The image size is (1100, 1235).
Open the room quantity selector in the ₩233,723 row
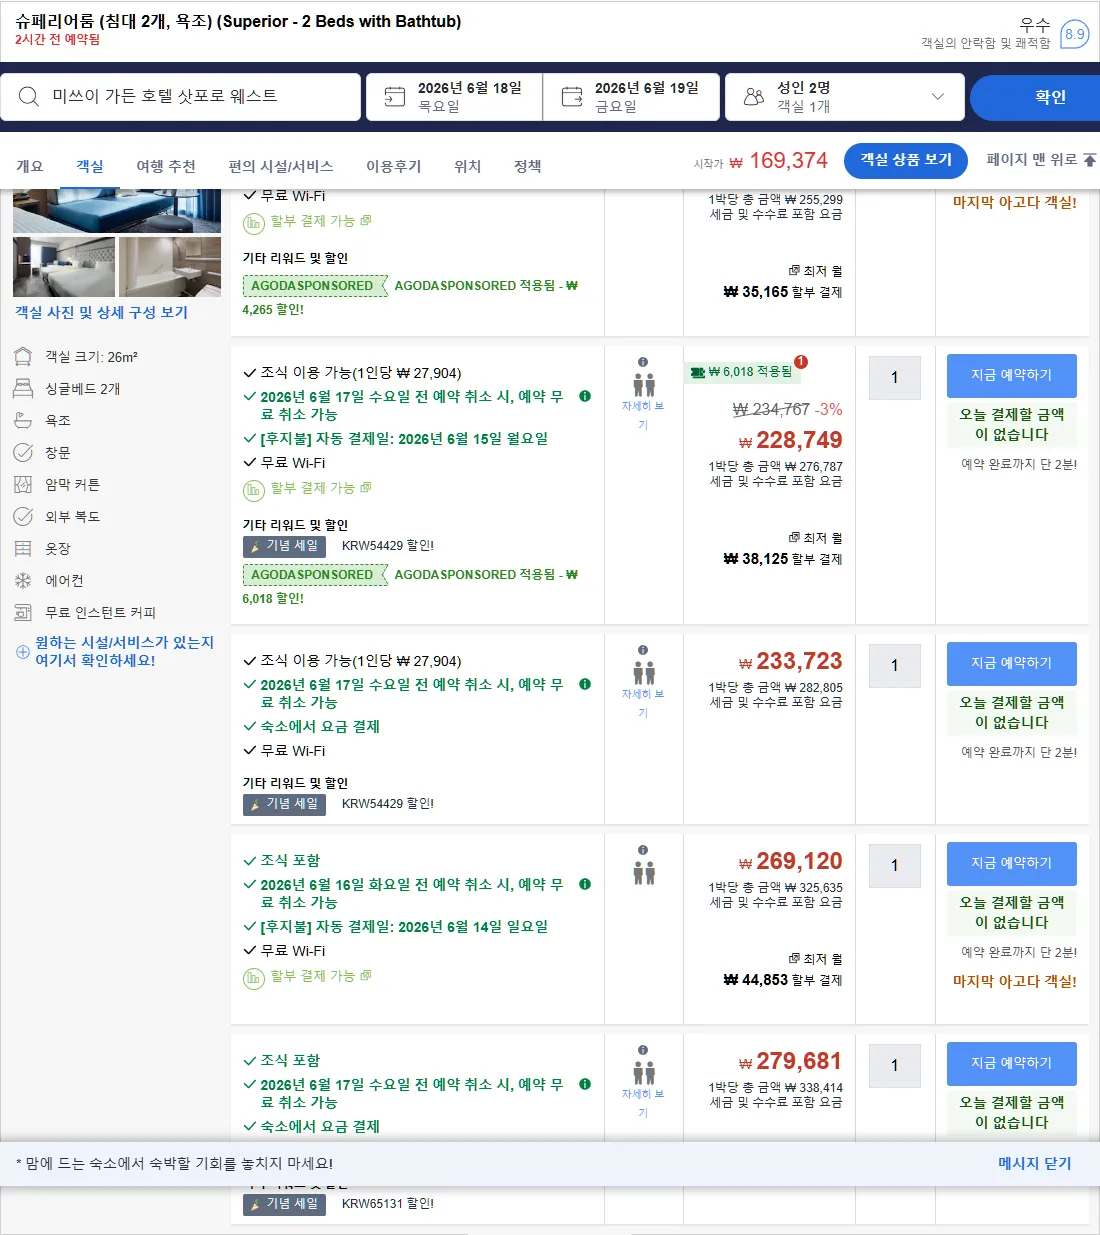click(x=895, y=666)
